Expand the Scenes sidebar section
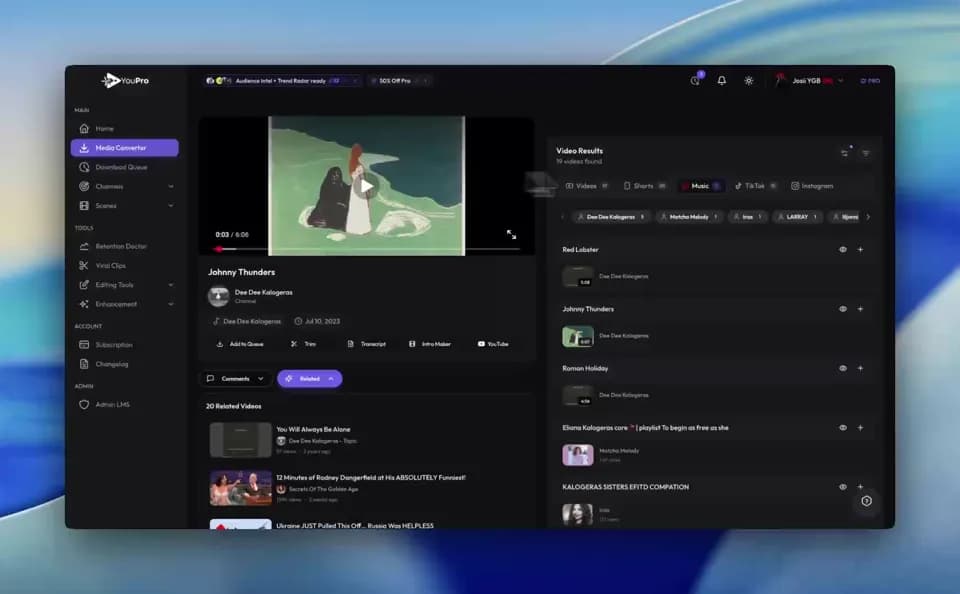The image size is (960, 594). pos(124,206)
